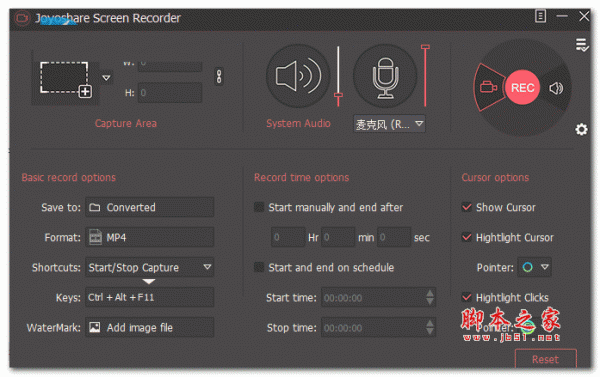Viewport: 600px width, 377px height.
Task: Click the Start time field
Action: point(378,297)
